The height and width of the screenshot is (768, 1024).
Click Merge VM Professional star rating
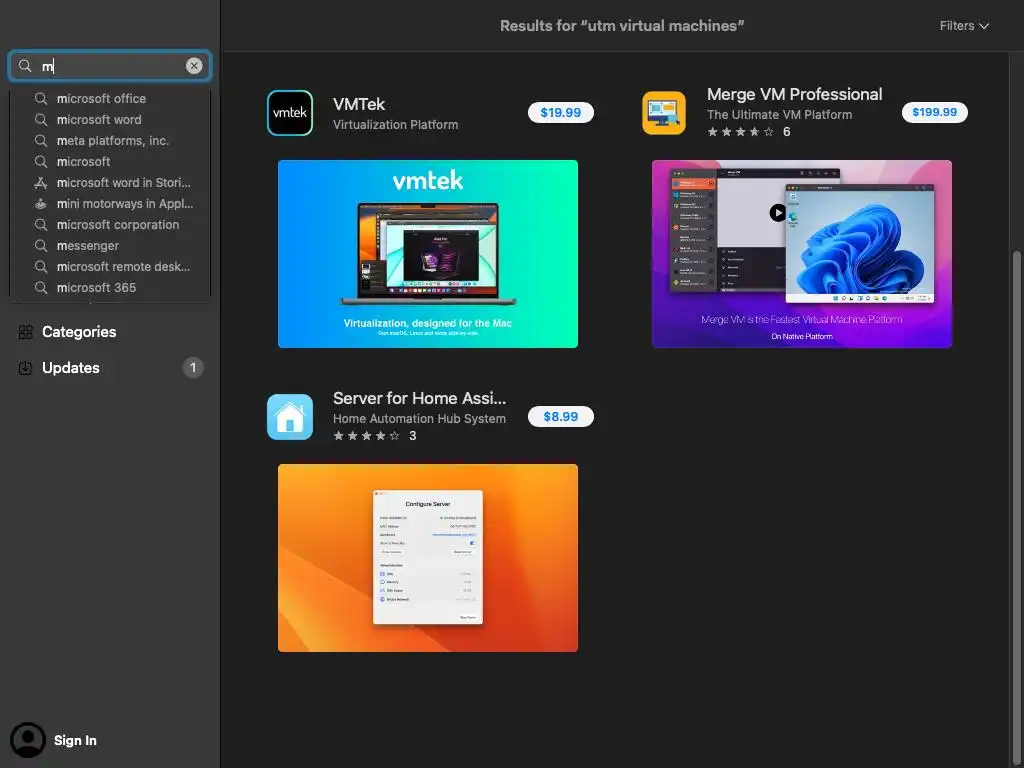click(741, 132)
